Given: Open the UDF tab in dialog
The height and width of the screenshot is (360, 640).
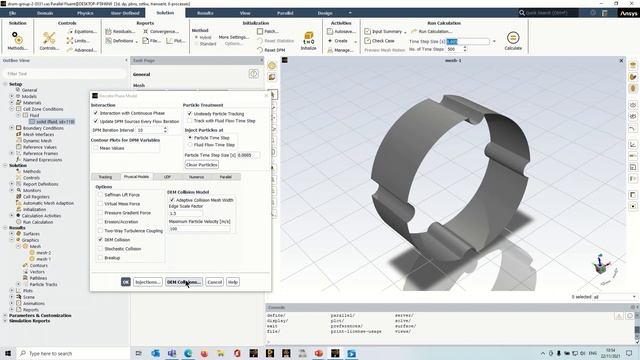Looking at the screenshot, I should (x=167, y=177).
